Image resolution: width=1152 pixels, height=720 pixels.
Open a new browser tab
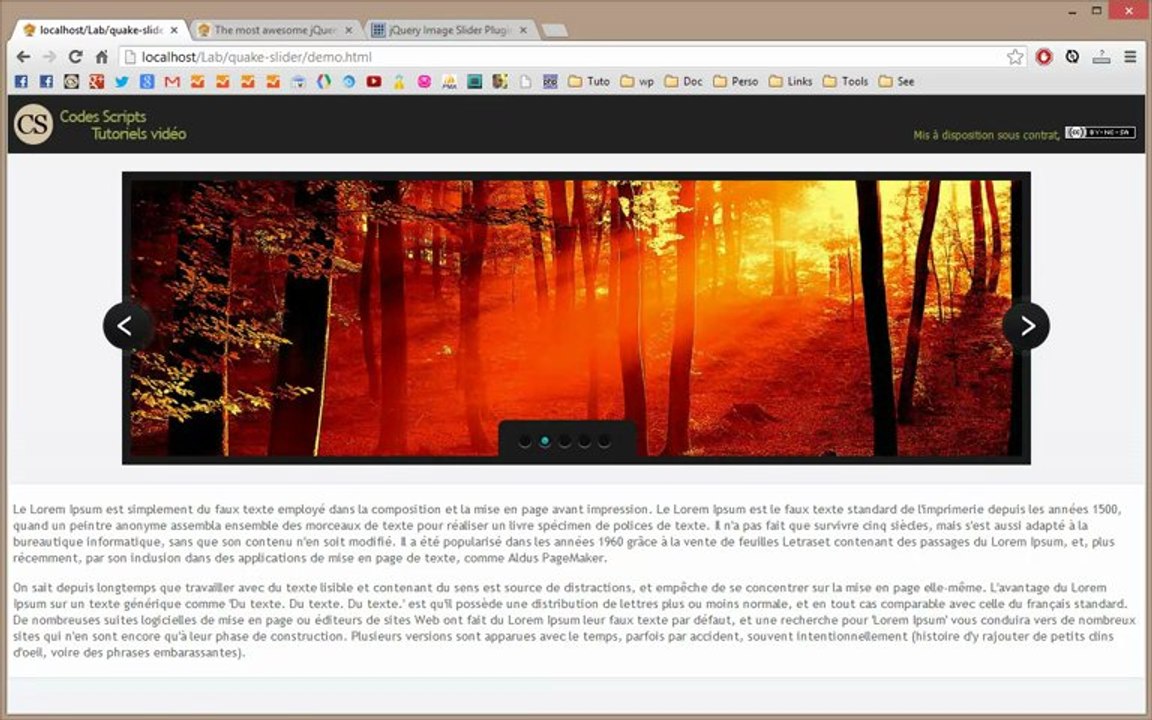pos(555,30)
